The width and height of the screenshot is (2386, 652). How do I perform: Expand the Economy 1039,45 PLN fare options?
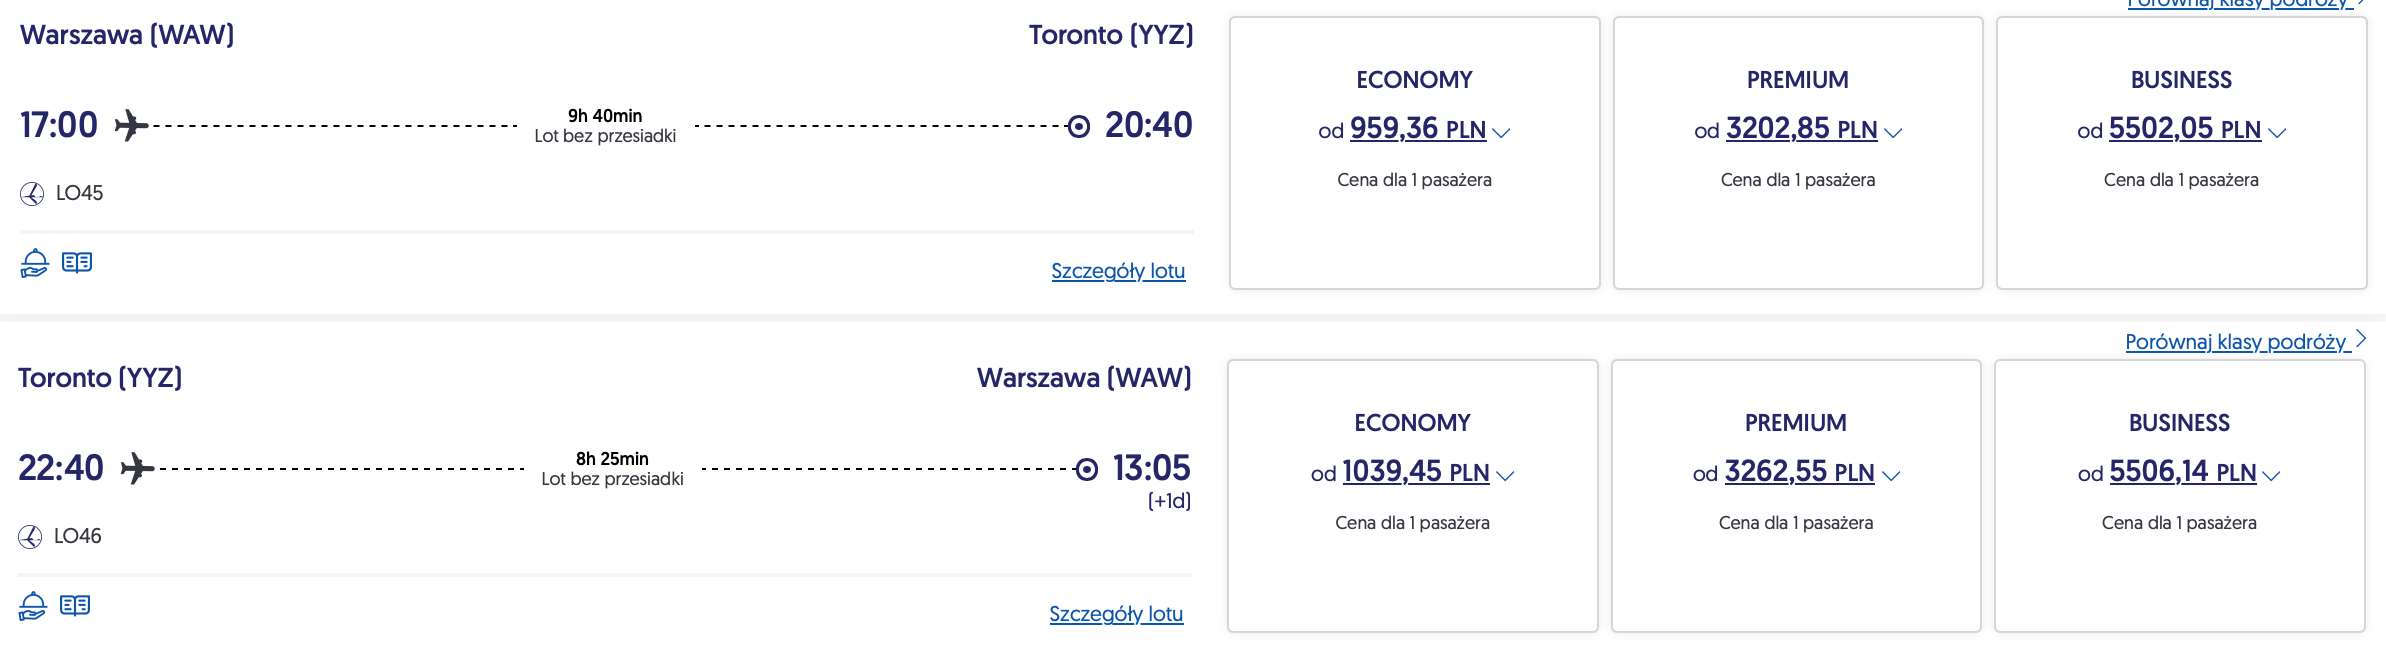1505,475
